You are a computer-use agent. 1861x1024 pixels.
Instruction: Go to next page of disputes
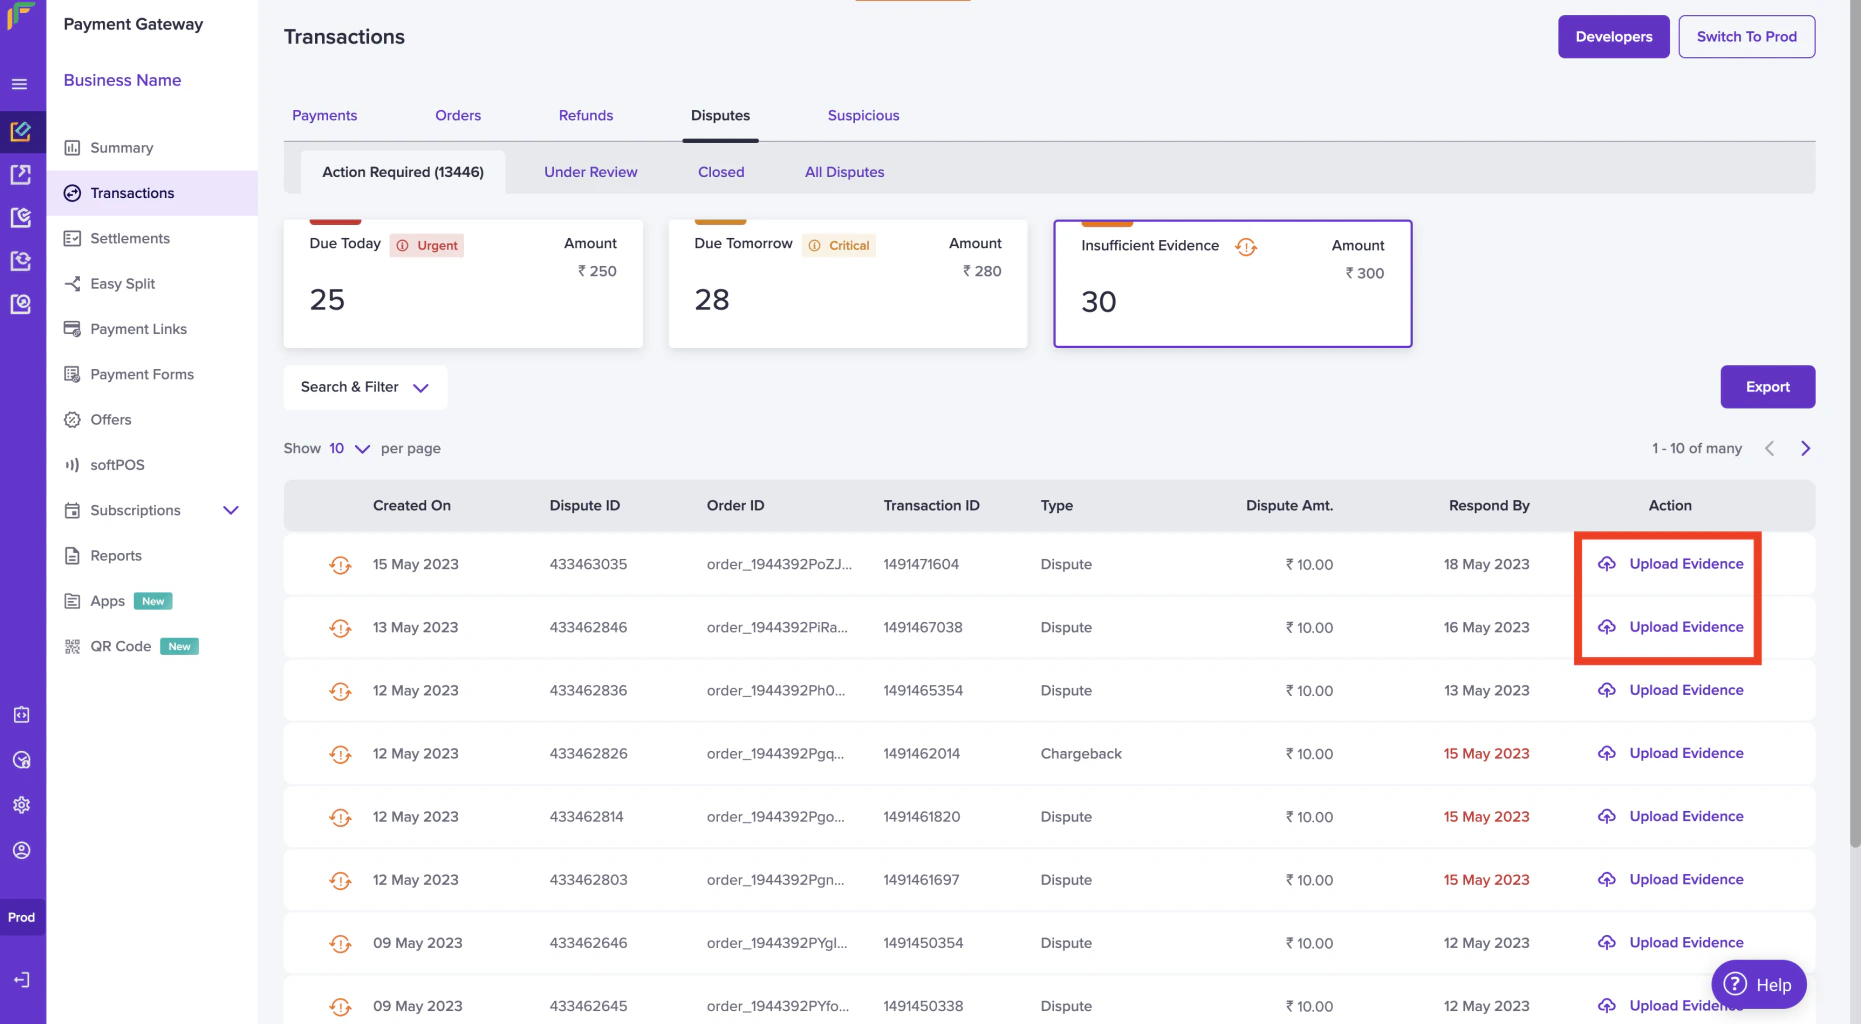point(1805,448)
